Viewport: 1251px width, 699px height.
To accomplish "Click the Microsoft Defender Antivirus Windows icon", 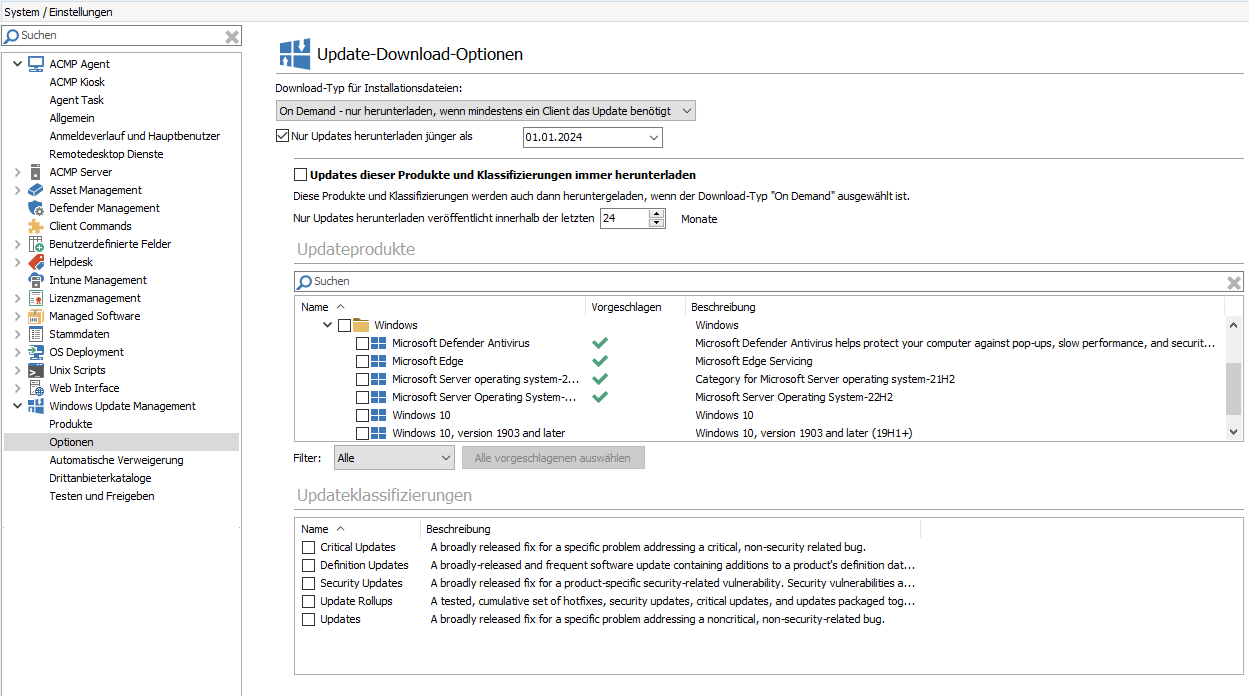I will pos(379,343).
